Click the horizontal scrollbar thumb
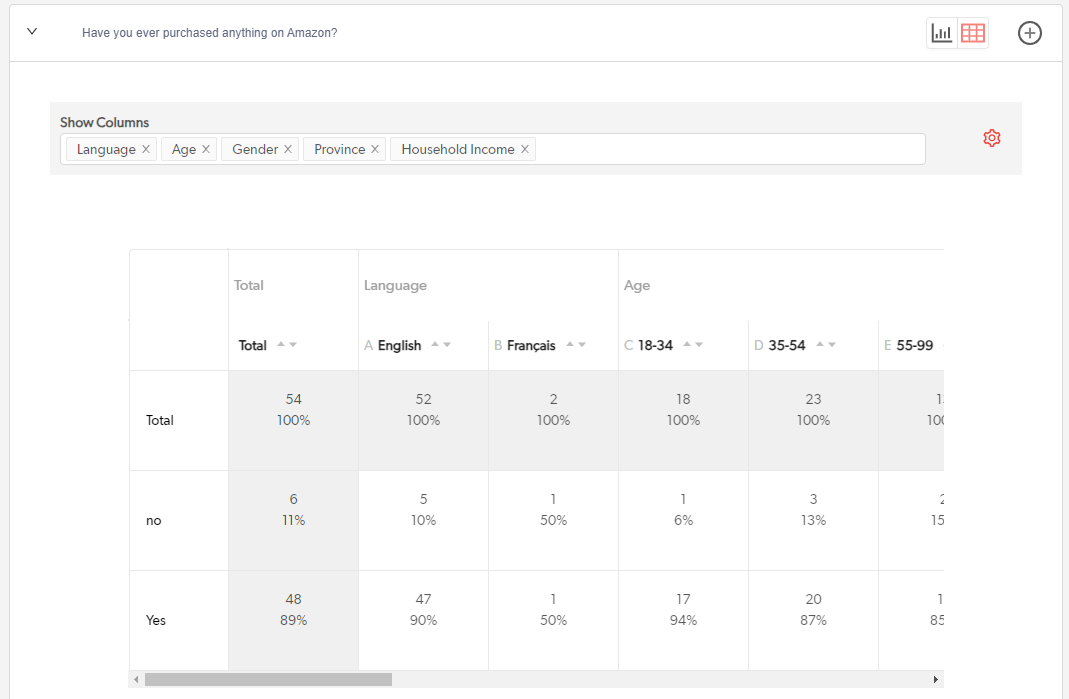 tap(268, 679)
